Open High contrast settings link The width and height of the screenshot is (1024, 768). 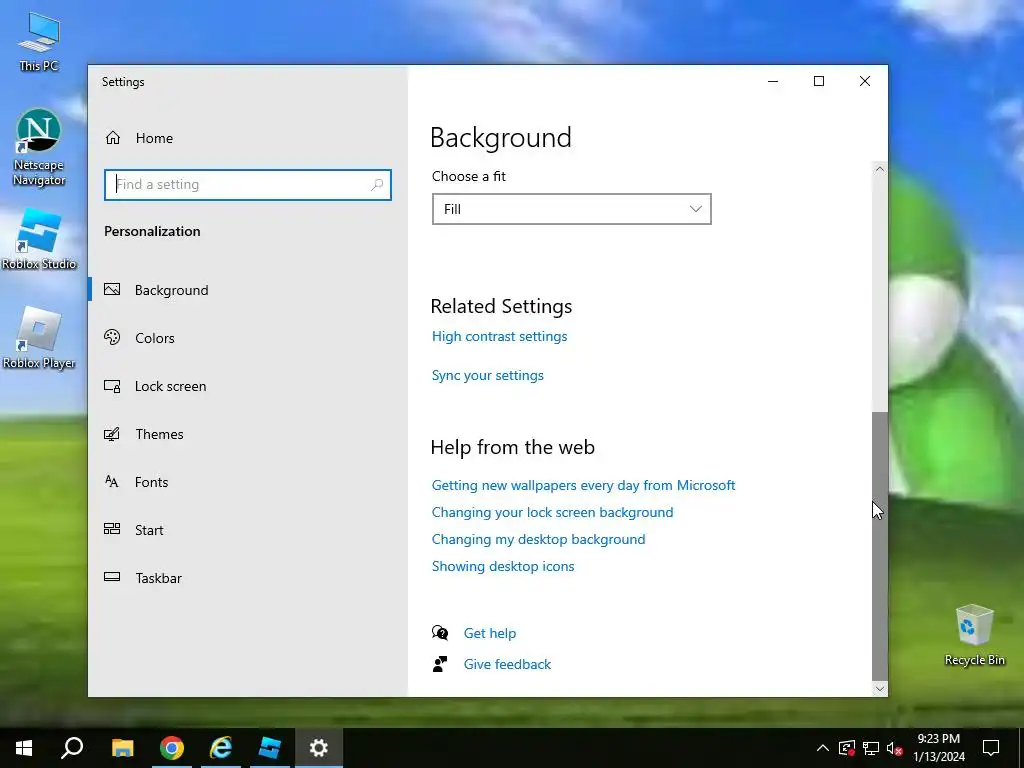pos(499,336)
